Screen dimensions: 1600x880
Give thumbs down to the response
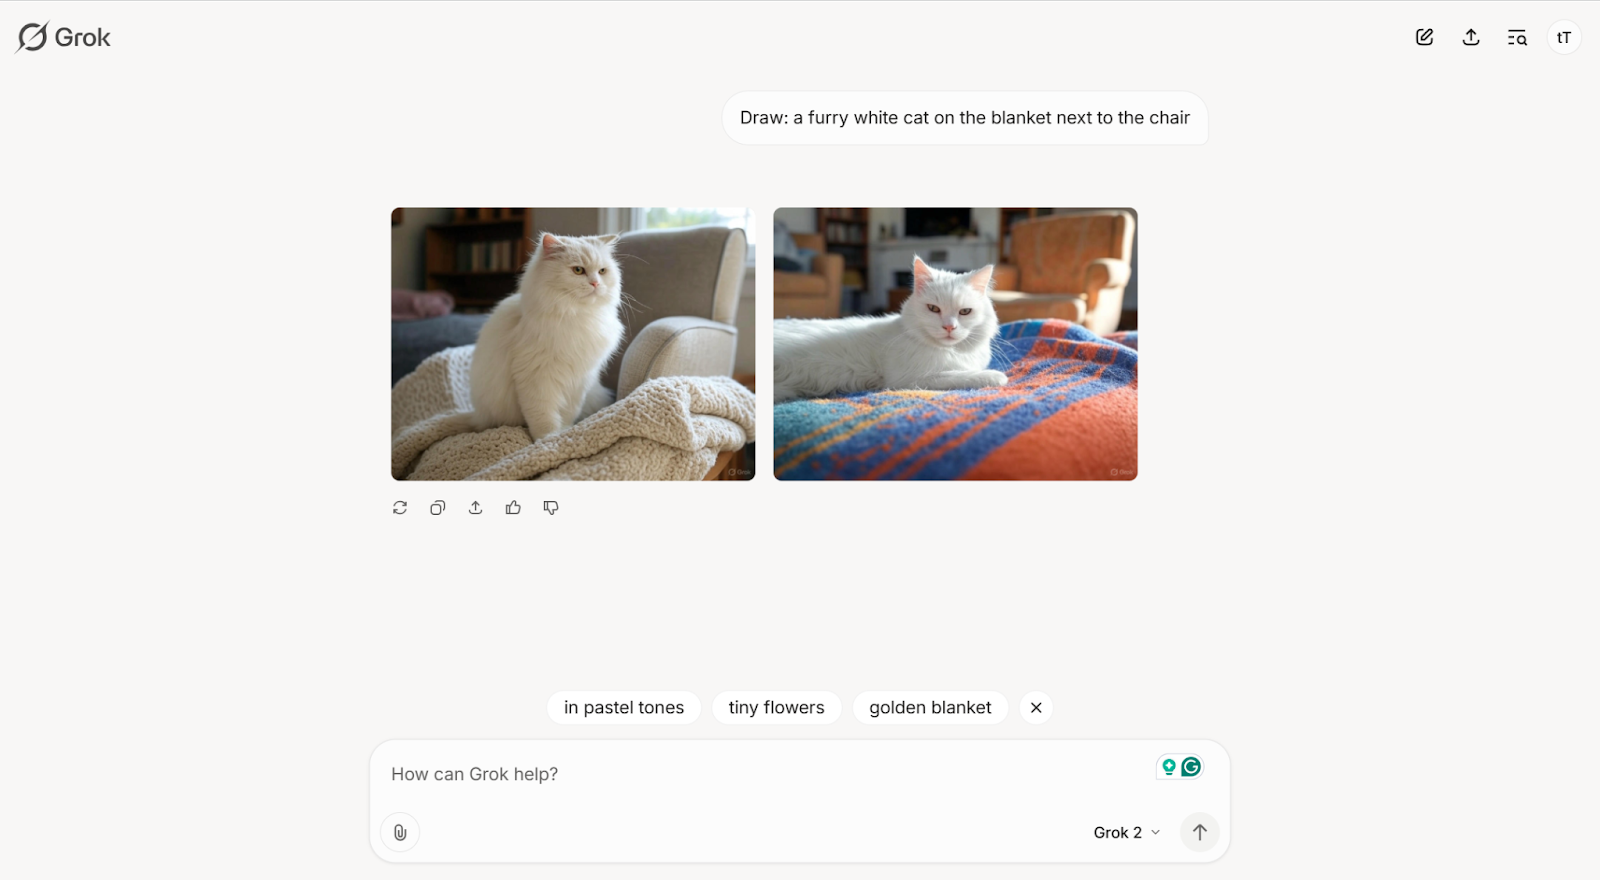(551, 508)
